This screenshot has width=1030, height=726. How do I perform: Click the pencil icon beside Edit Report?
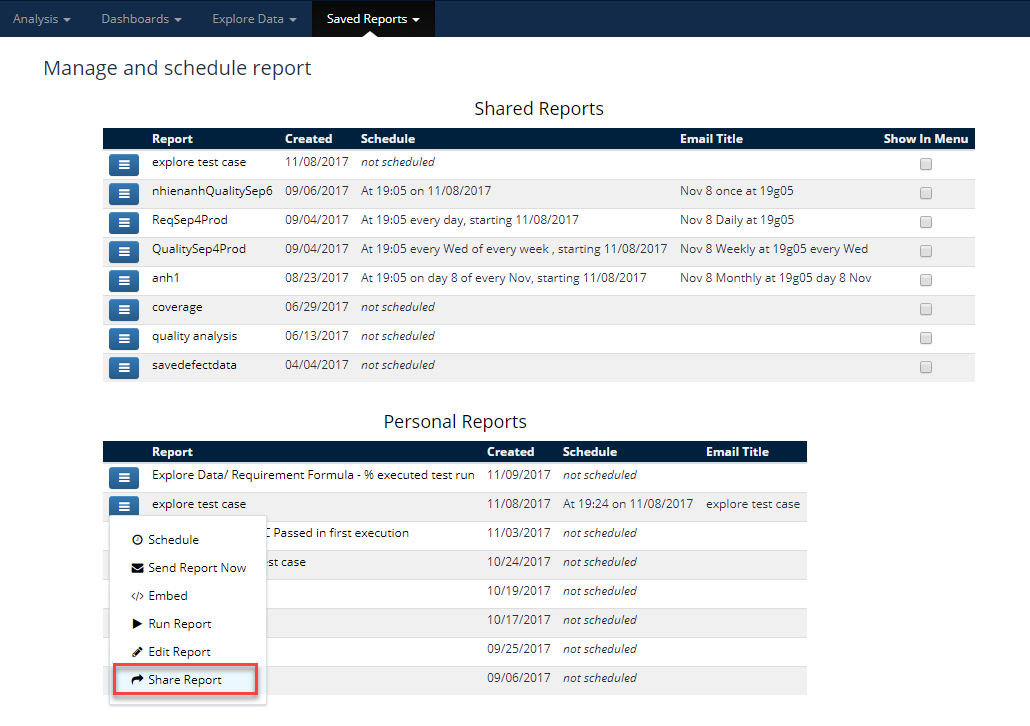(137, 652)
